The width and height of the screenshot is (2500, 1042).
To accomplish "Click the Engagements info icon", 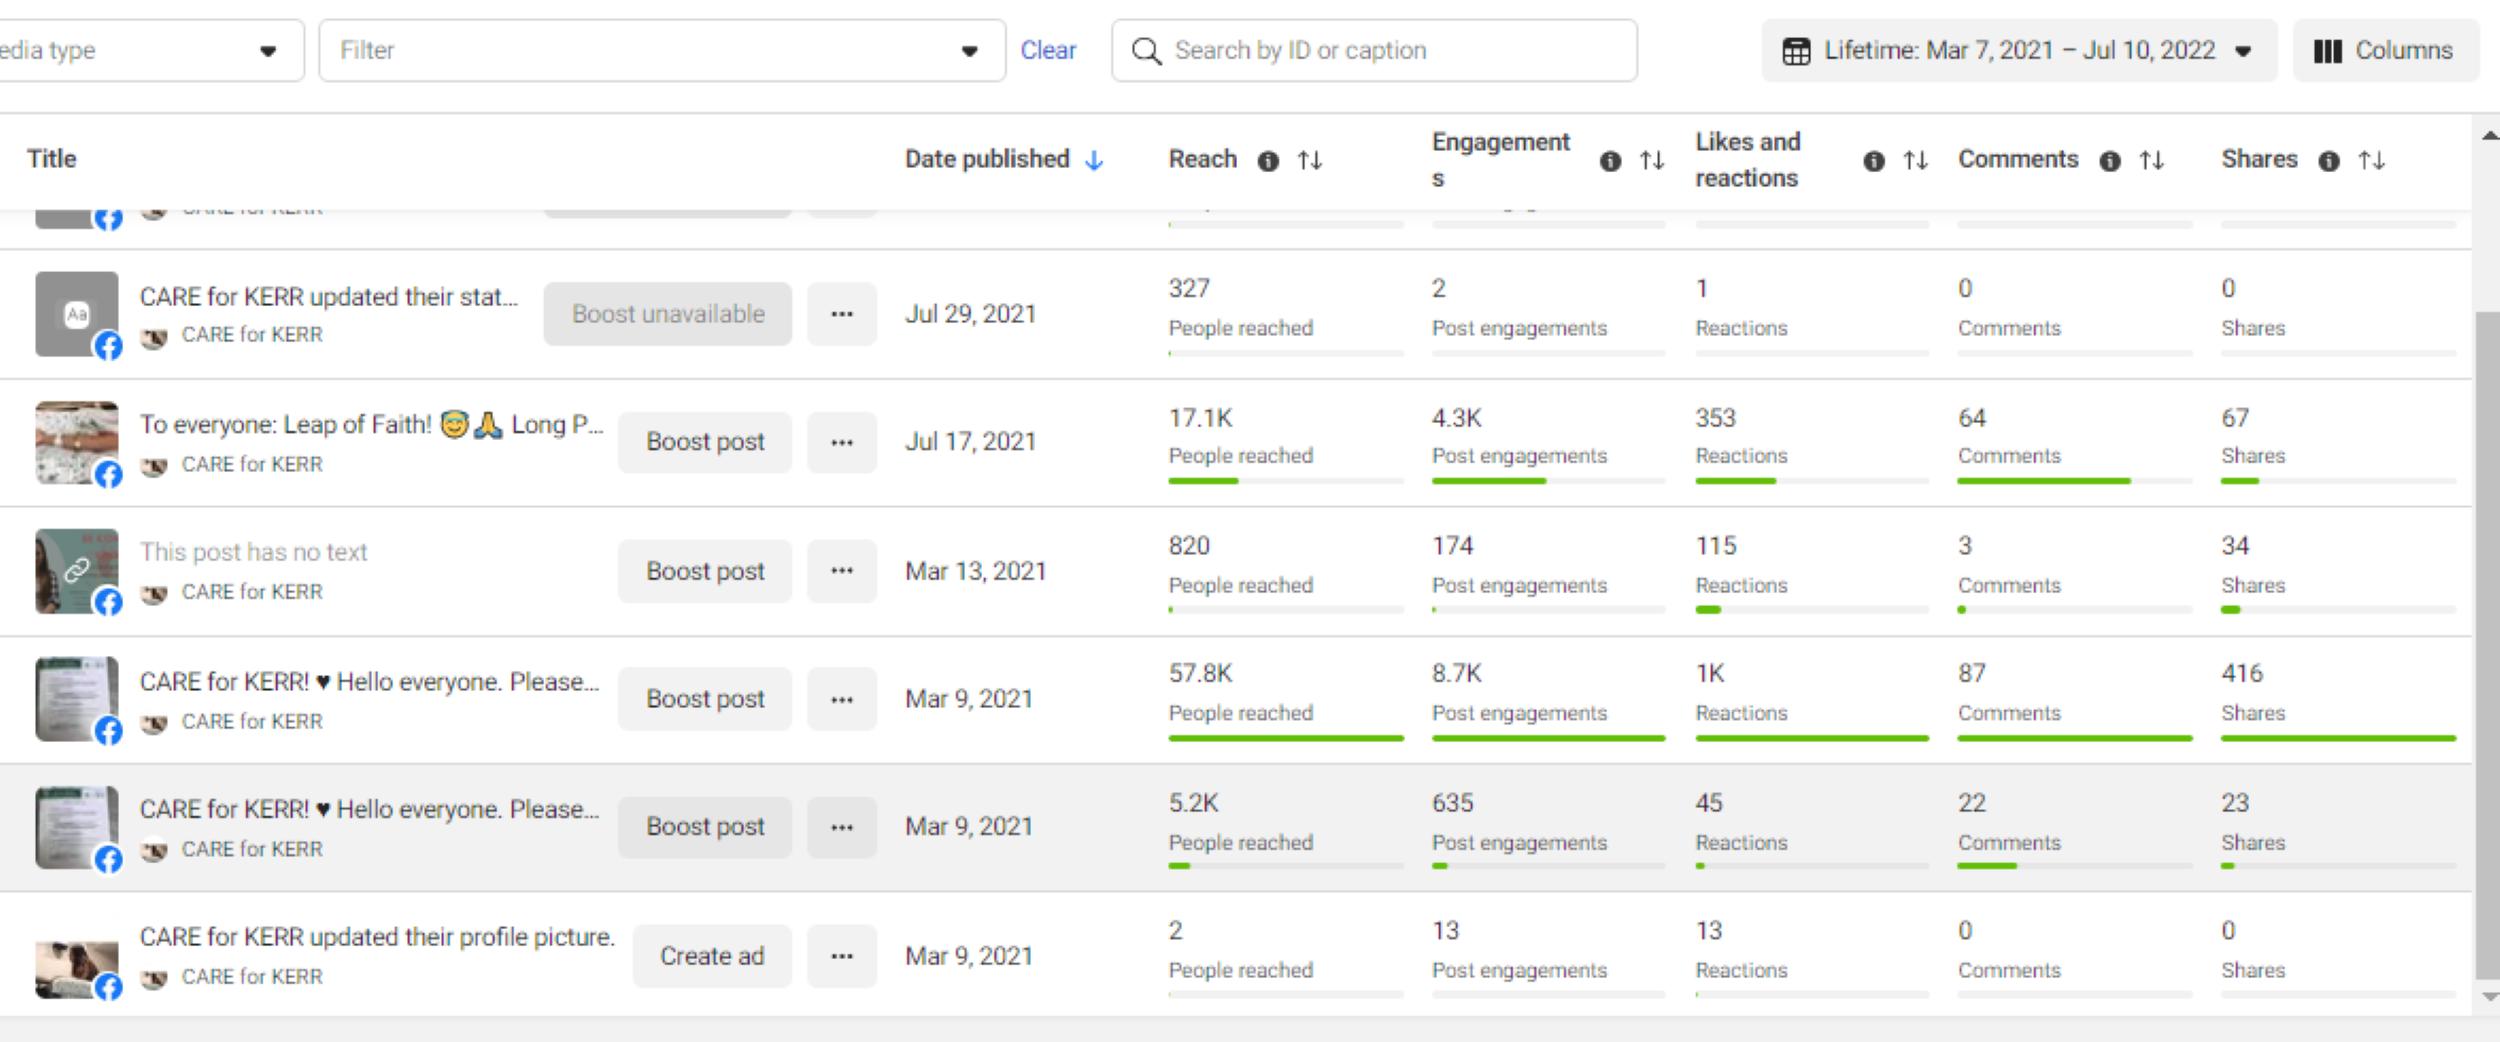I will point(1610,161).
